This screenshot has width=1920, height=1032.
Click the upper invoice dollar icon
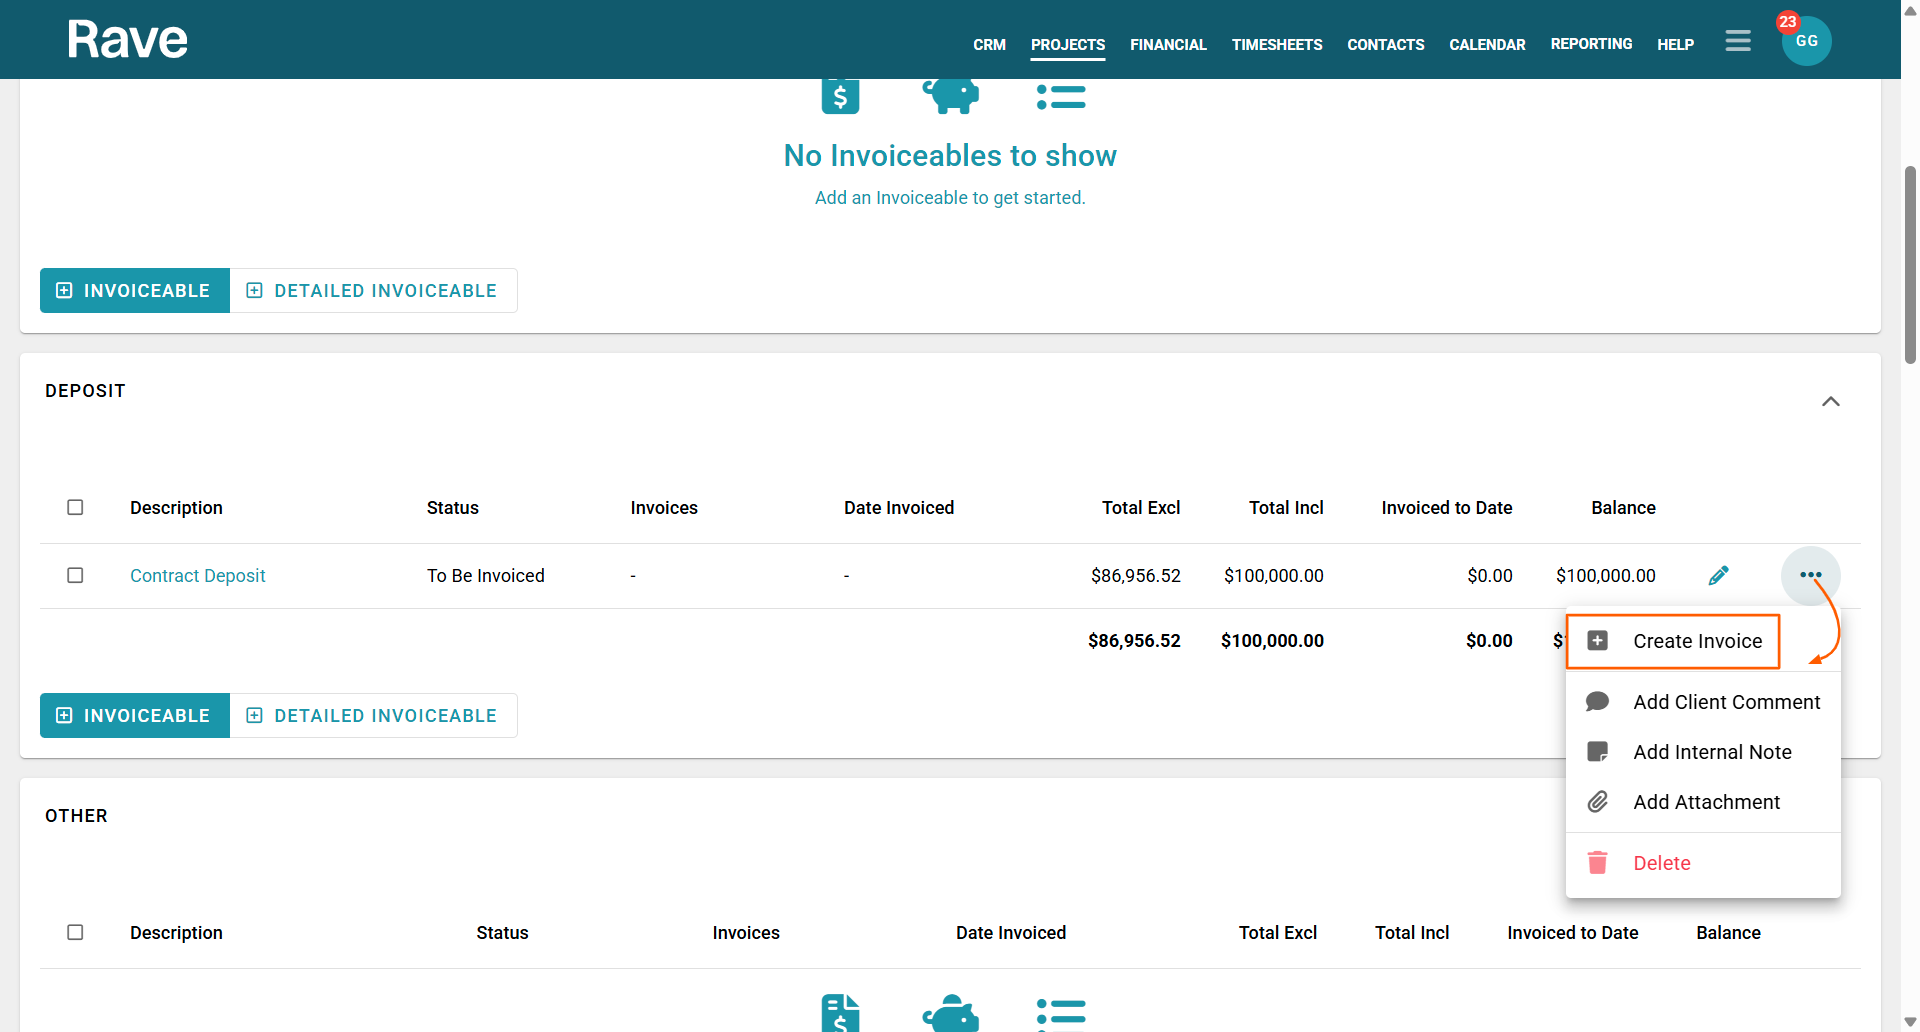[840, 96]
